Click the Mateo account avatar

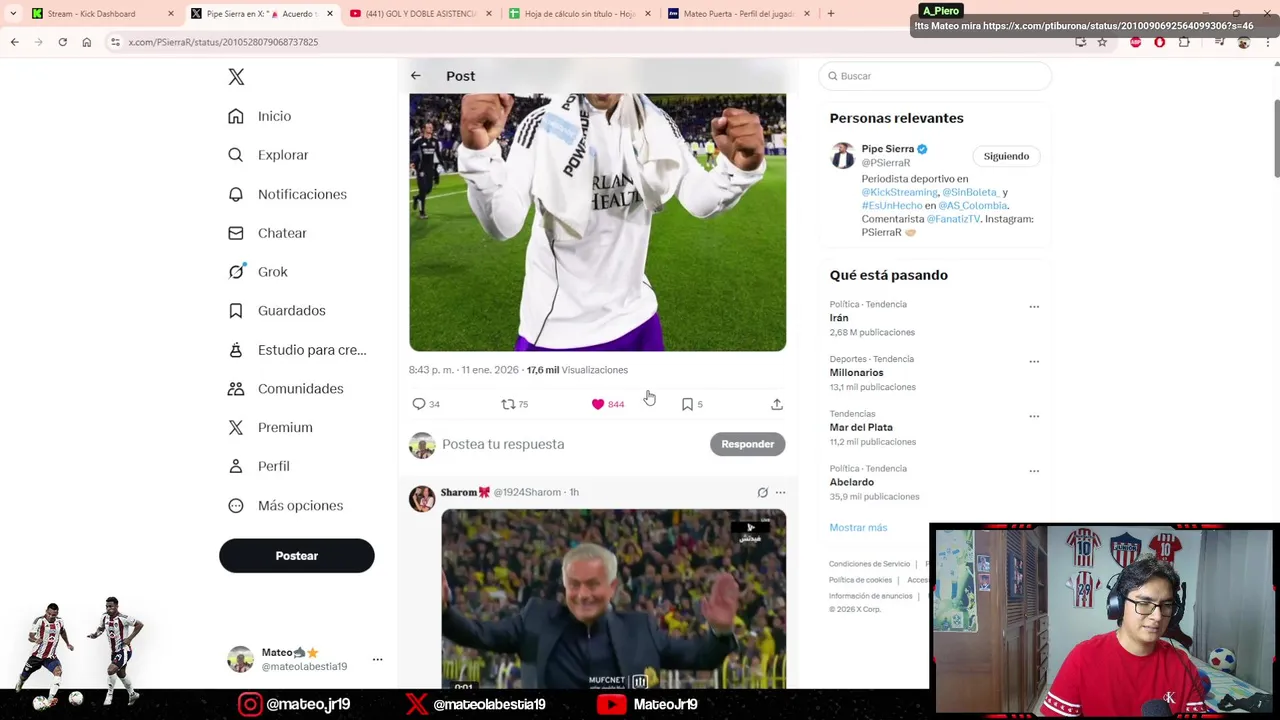tap(241, 659)
